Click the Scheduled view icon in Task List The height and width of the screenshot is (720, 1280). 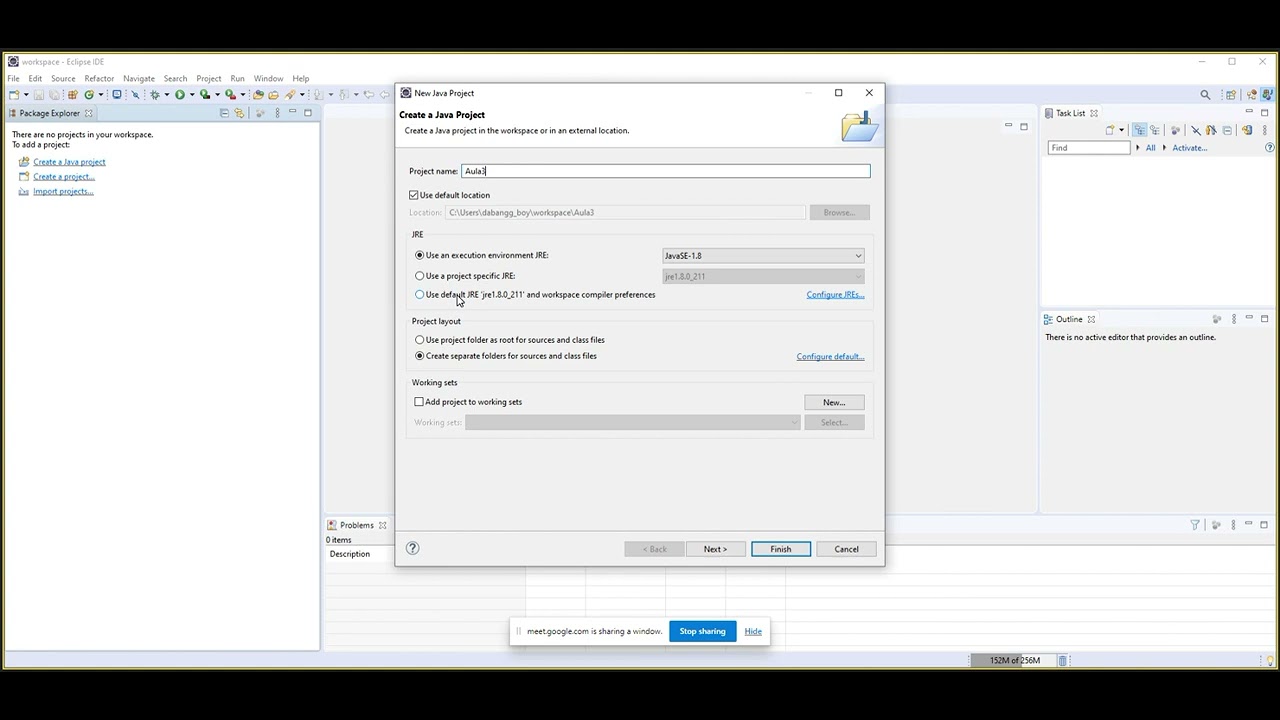tap(1155, 130)
